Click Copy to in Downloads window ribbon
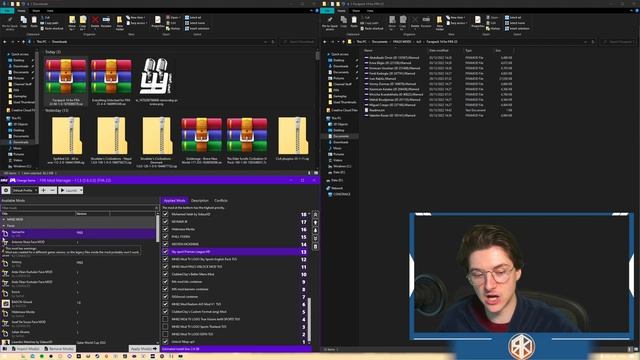This screenshot has height=360, width=640. point(82,23)
